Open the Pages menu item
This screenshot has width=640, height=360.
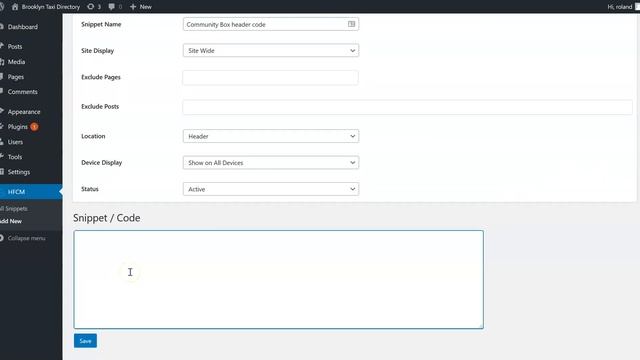[16, 77]
